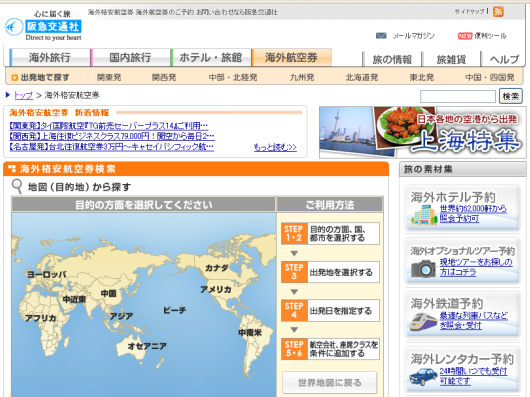This screenshot has width=530, height=397.
Task: Click the STEP 1・2 instruction box
Action: tap(330, 233)
